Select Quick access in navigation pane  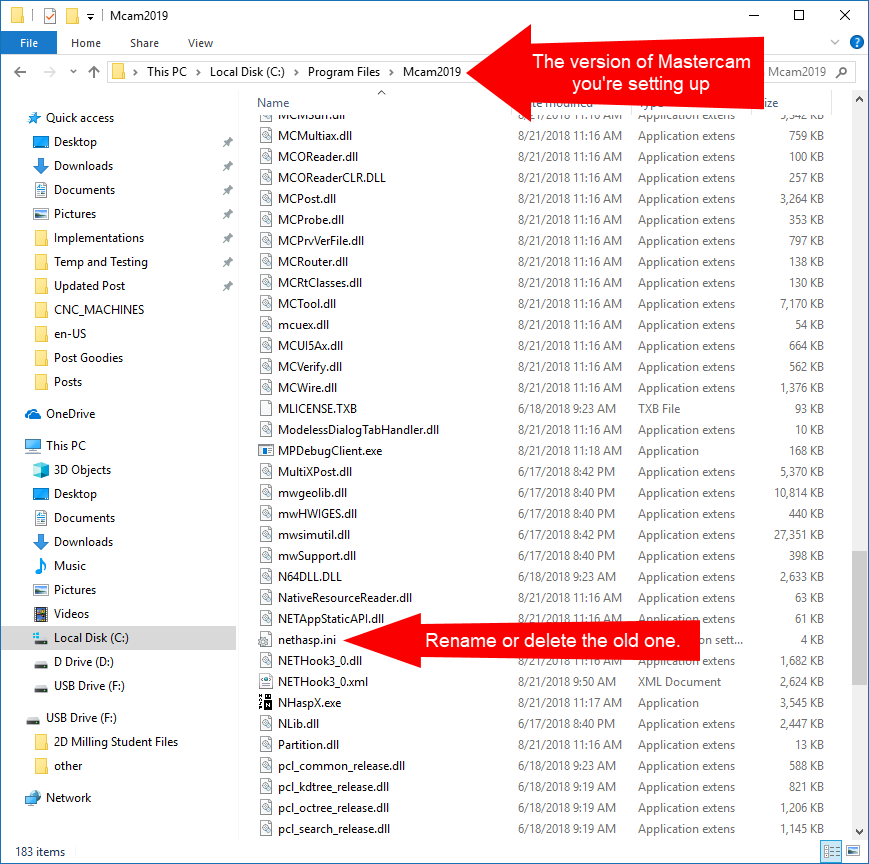tap(80, 118)
